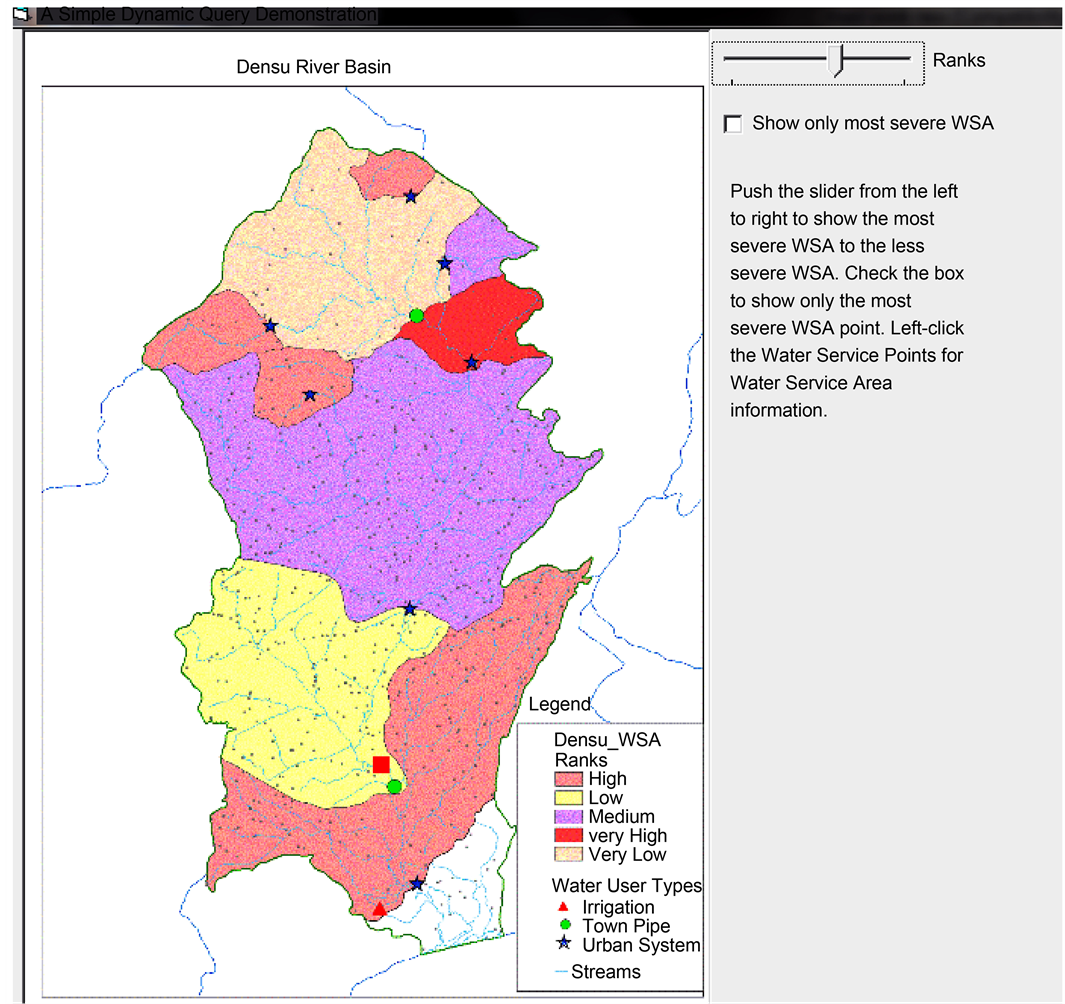This screenshot has height=1004, width=1065.
Task: Select the star inside the bright red very High area
Action: point(472,363)
